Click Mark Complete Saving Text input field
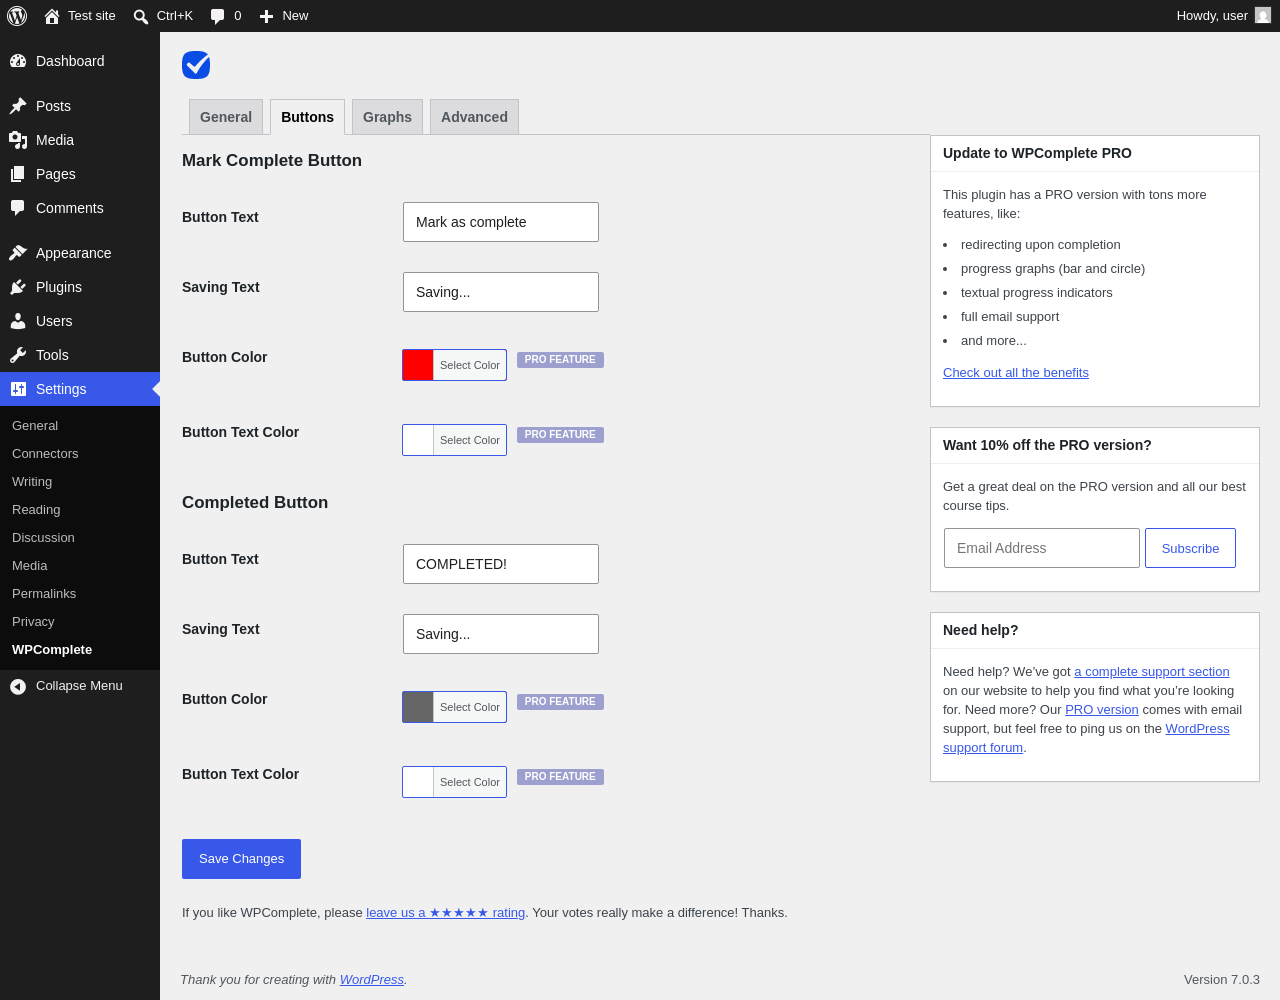The width and height of the screenshot is (1280, 1000). coord(501,292)
